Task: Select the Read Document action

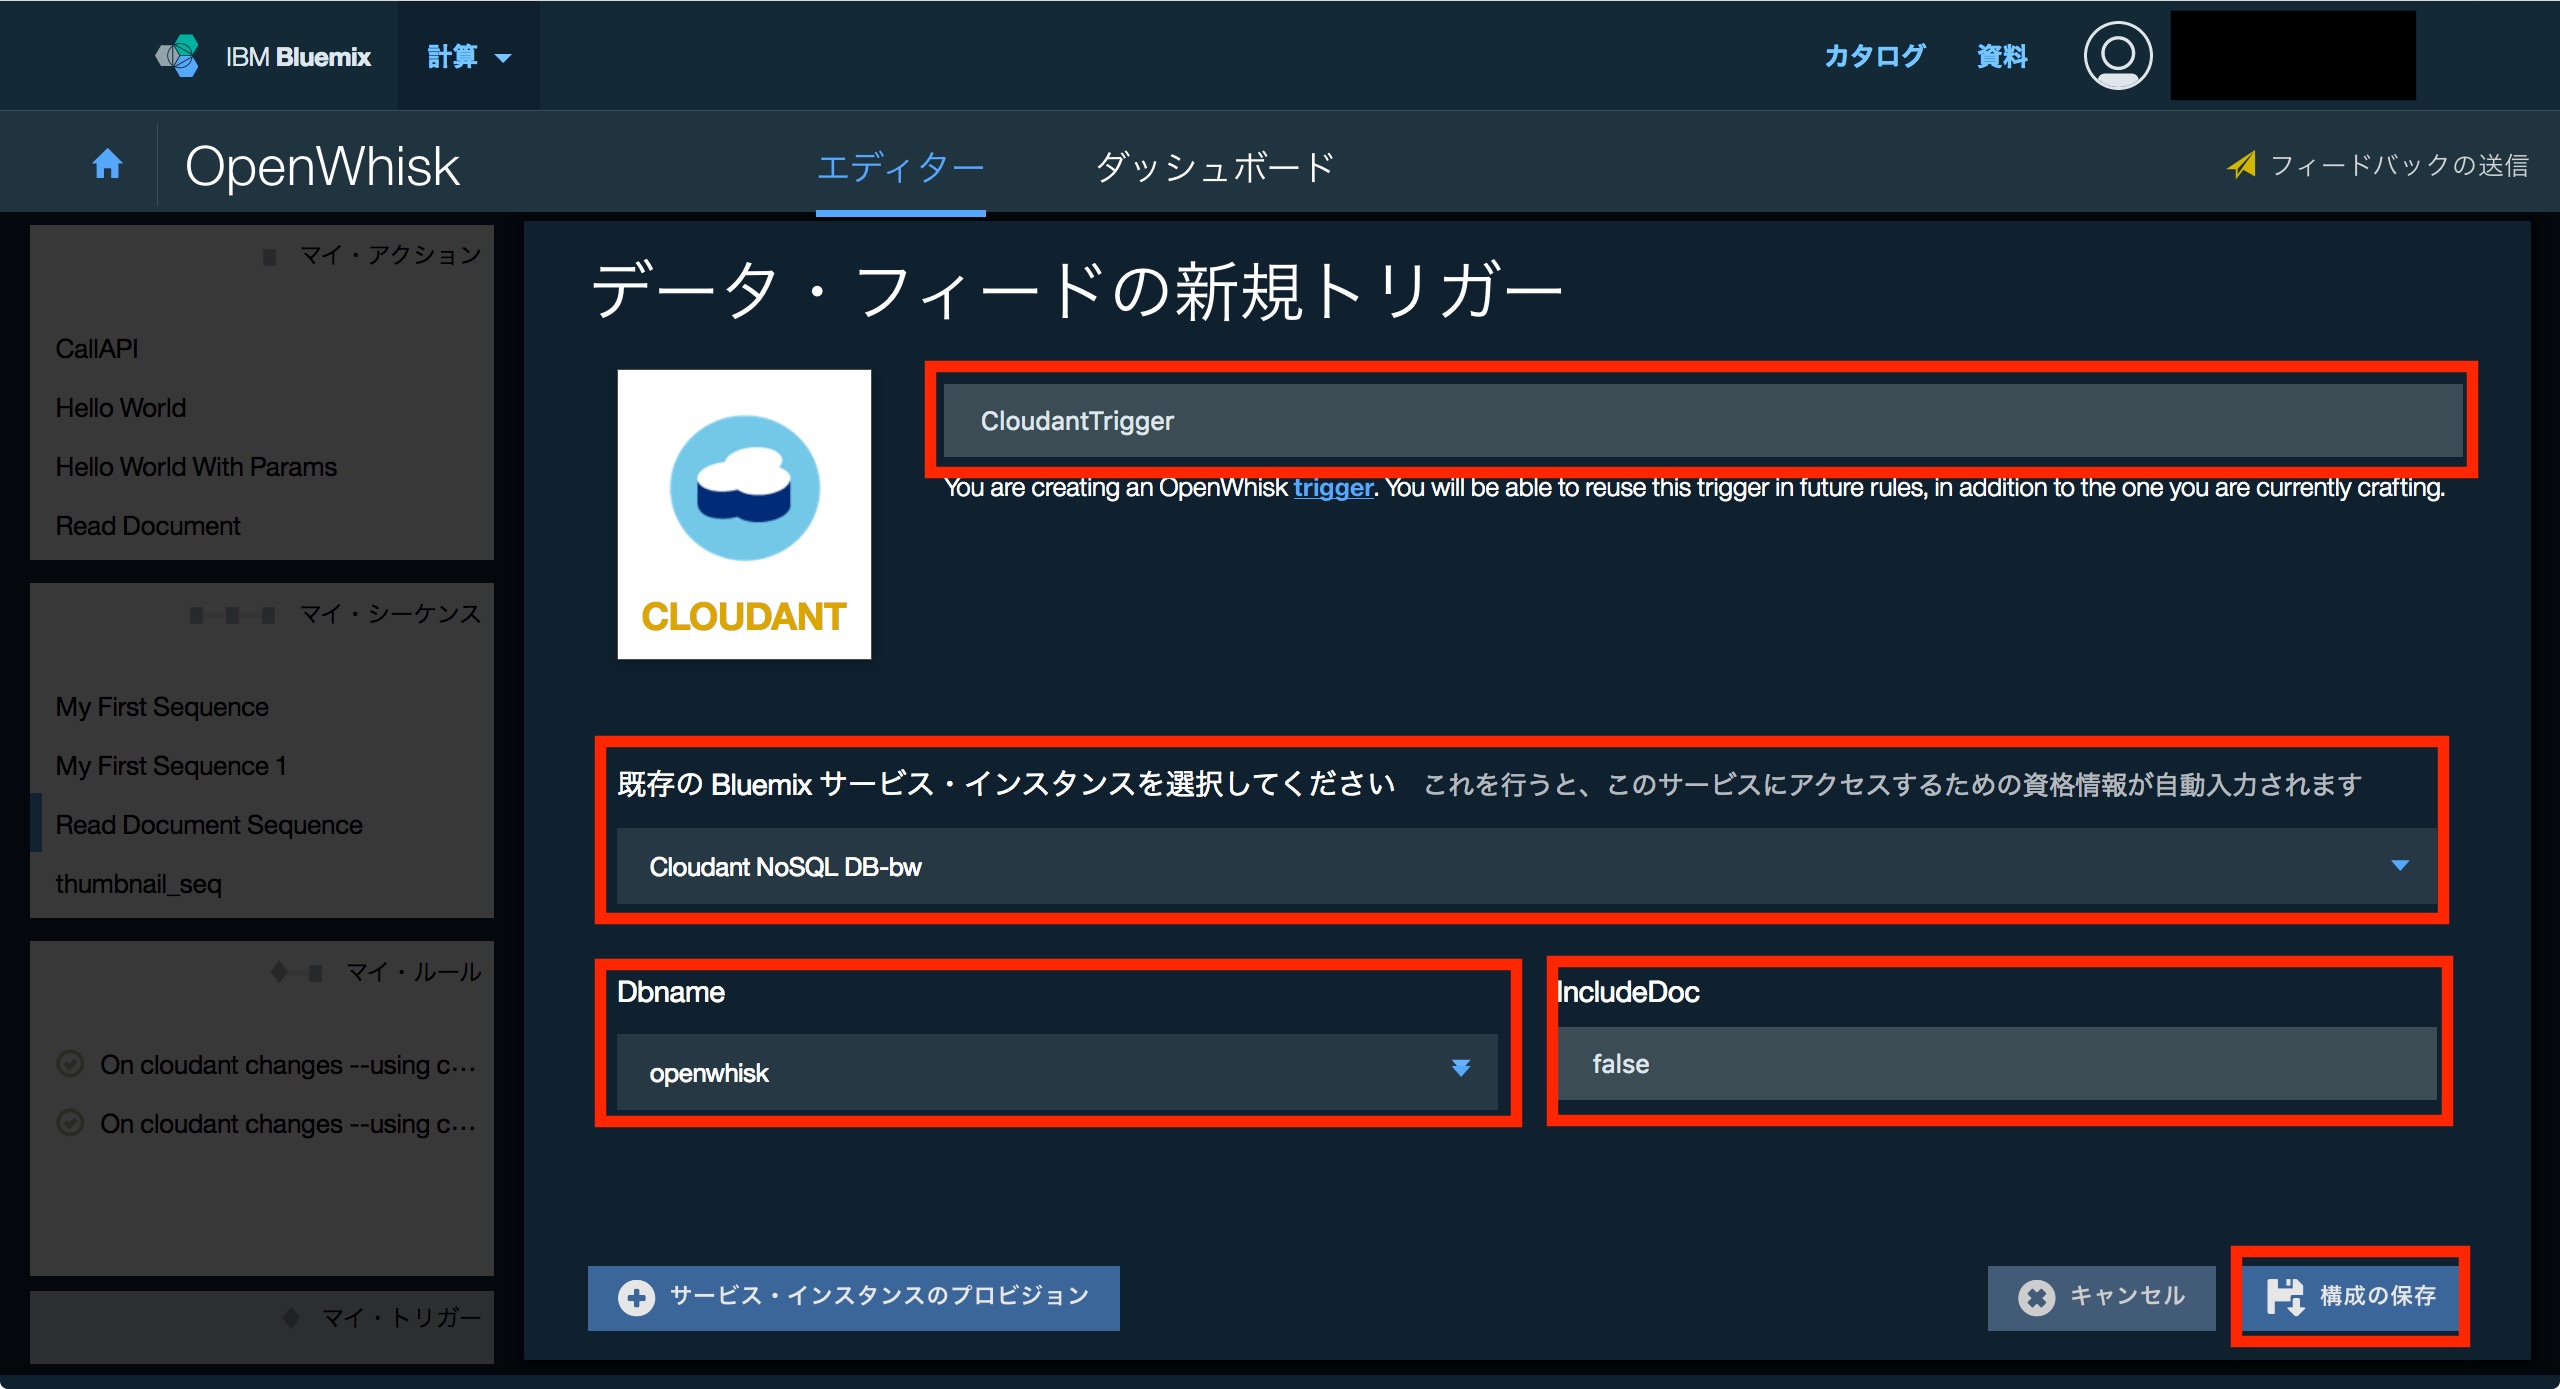Action: click(x=148, y=526)
